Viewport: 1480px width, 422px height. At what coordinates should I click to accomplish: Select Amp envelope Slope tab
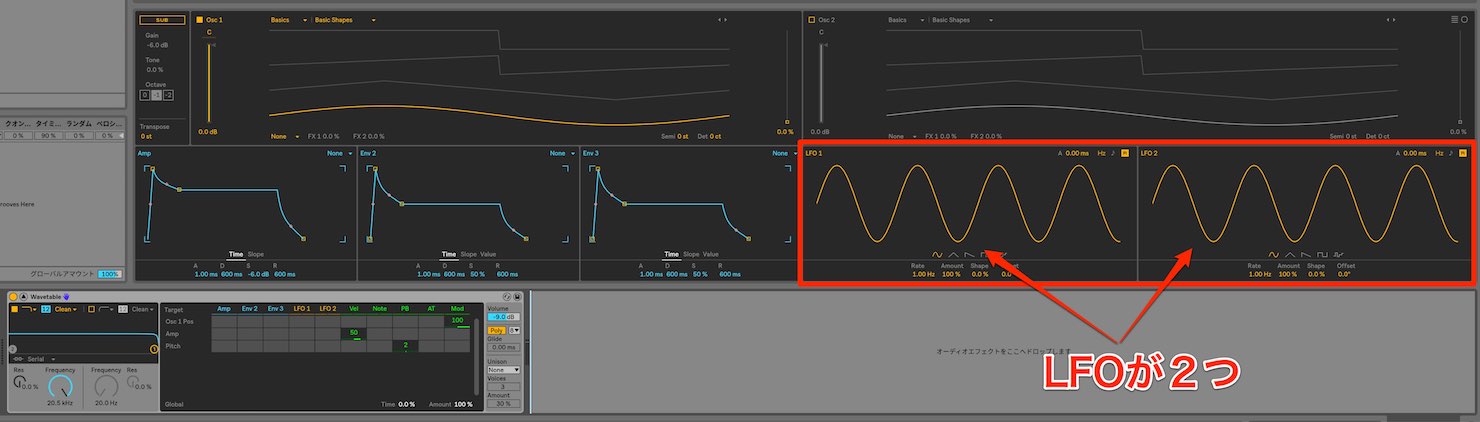pyautogui.click(x=256, y=254)
